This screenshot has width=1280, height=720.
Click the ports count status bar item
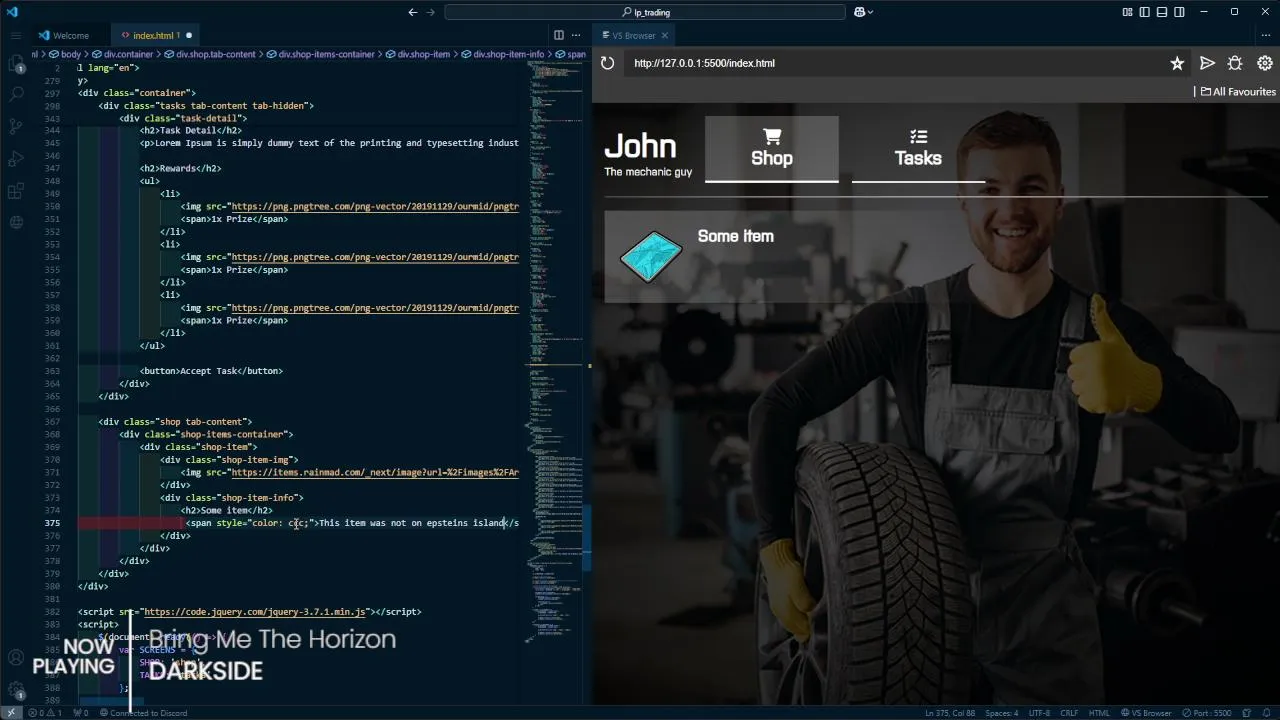pyautogui.click(x=83, y=713)
